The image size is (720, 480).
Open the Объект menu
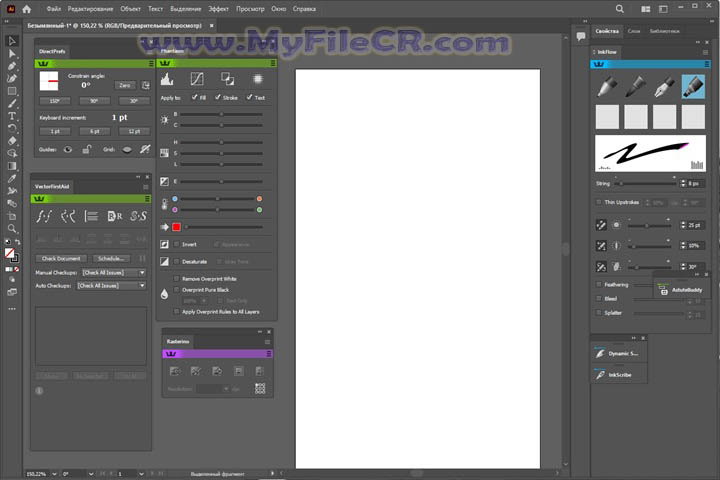point(130,9)
